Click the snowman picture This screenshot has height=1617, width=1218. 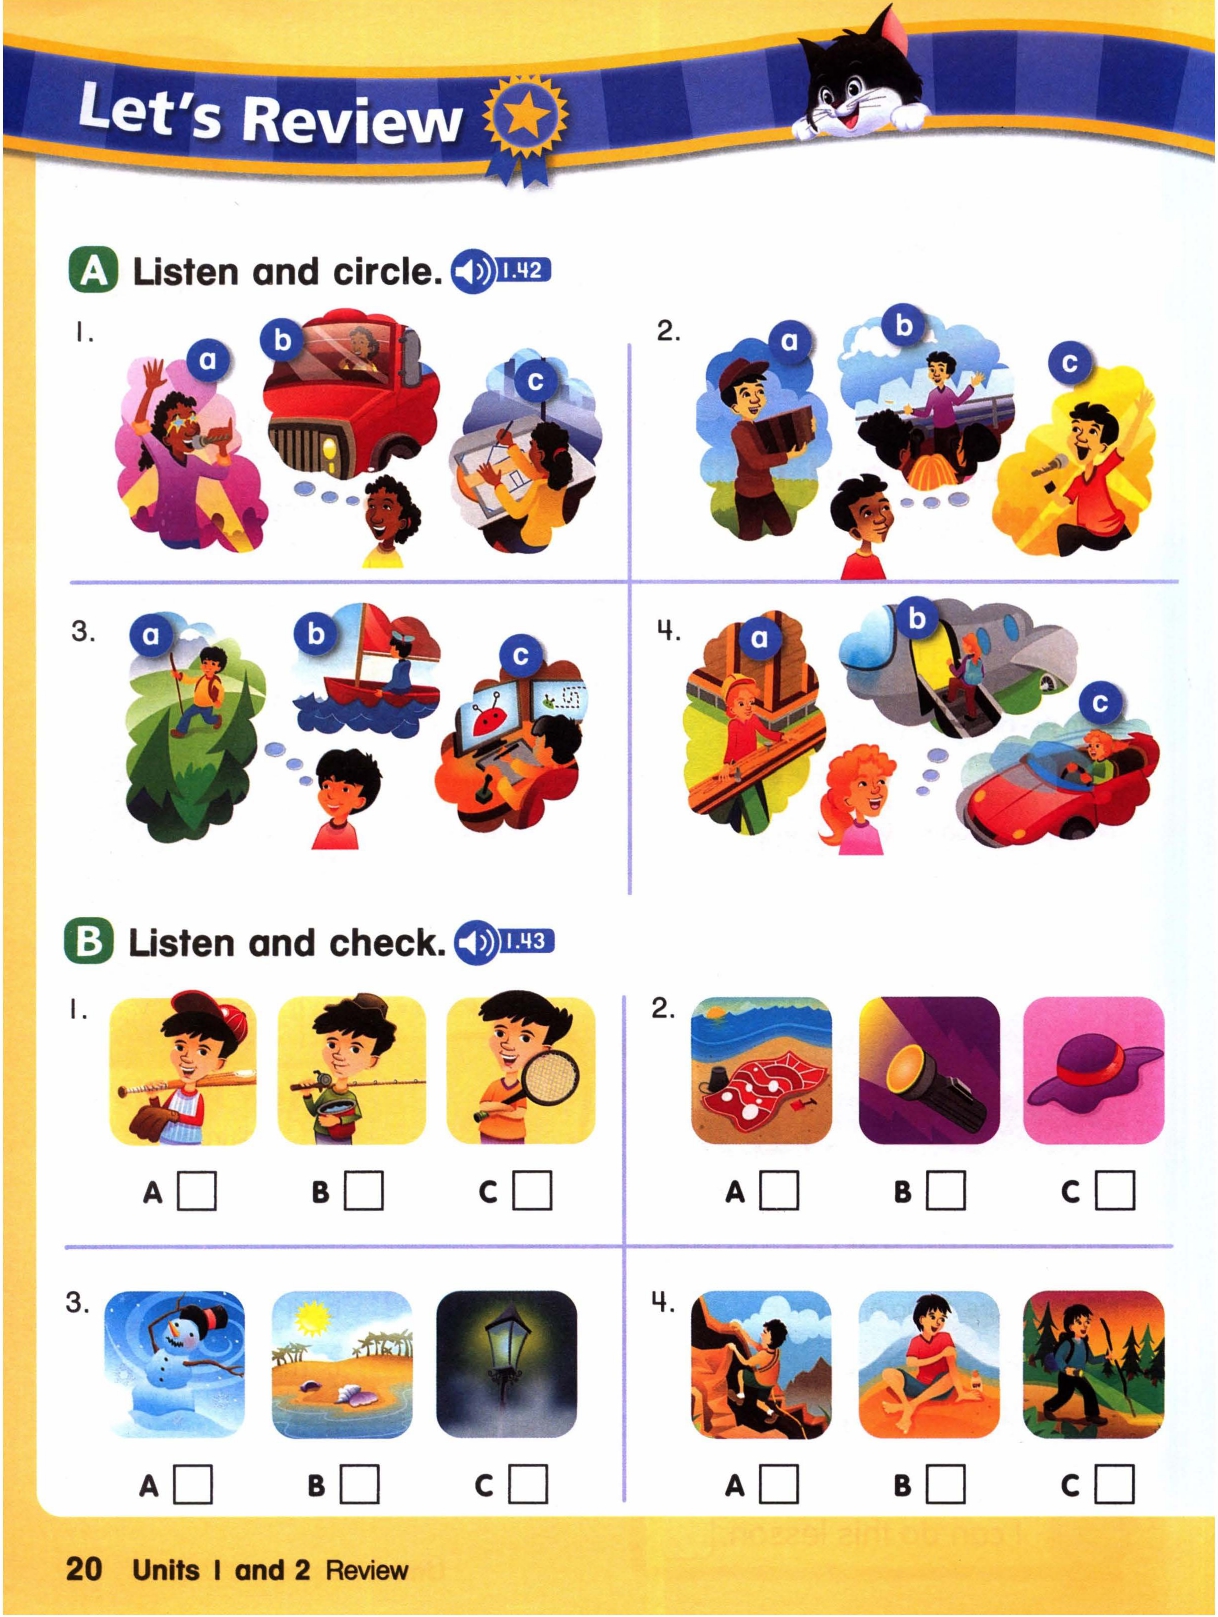(x=175, y=1364)
